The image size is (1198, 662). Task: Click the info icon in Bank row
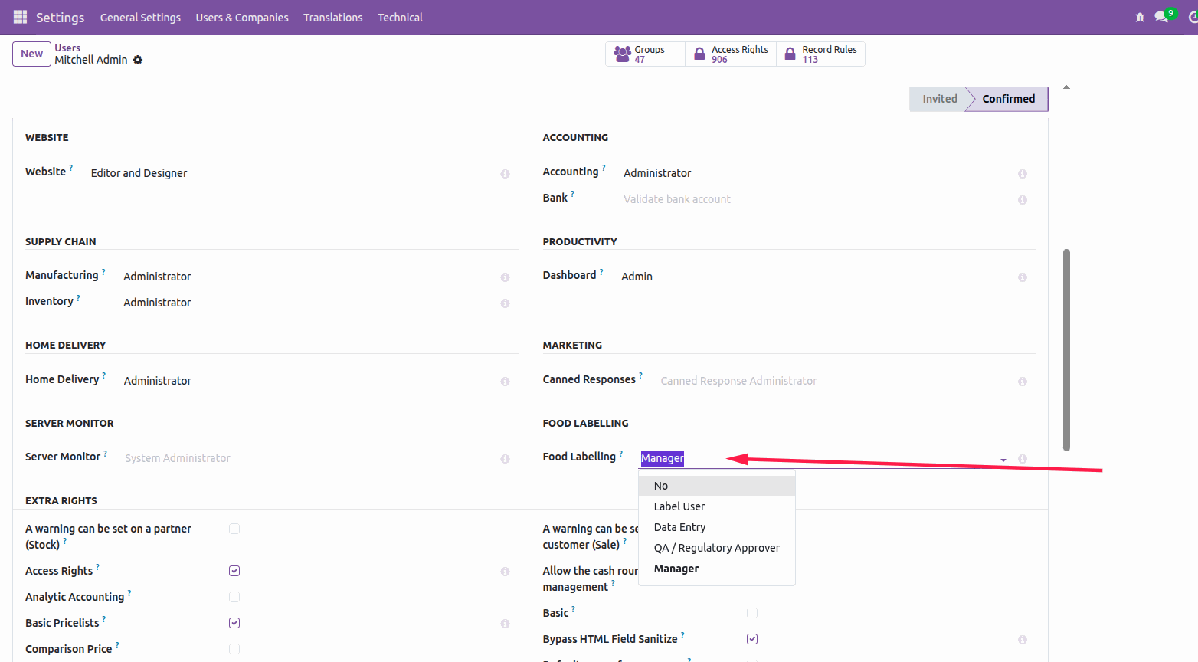click(1022, 200)
